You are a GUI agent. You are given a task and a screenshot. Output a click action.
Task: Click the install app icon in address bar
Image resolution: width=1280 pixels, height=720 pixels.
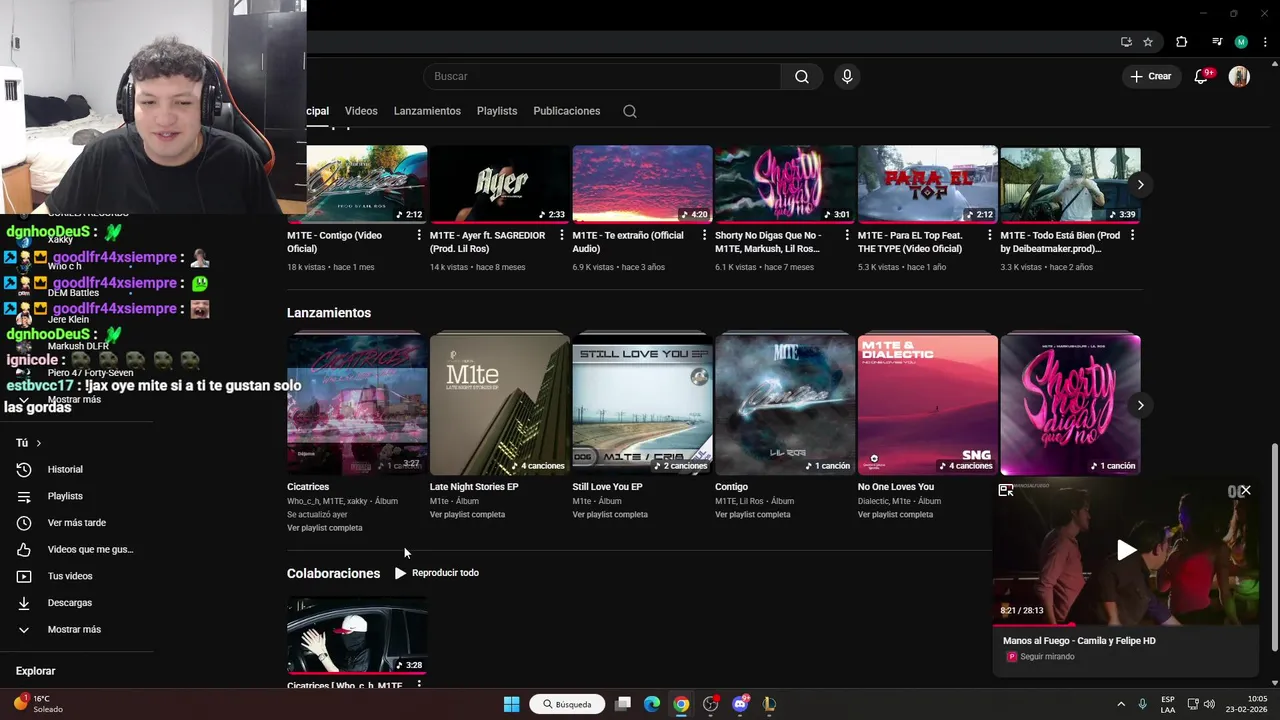pyautogui.click(x=1126, y=42)
